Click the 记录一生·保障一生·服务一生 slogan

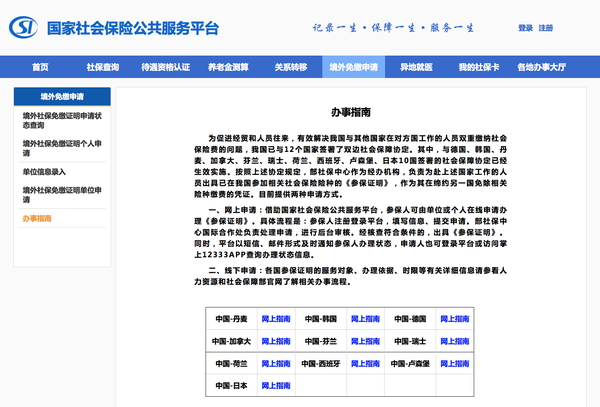393,28
